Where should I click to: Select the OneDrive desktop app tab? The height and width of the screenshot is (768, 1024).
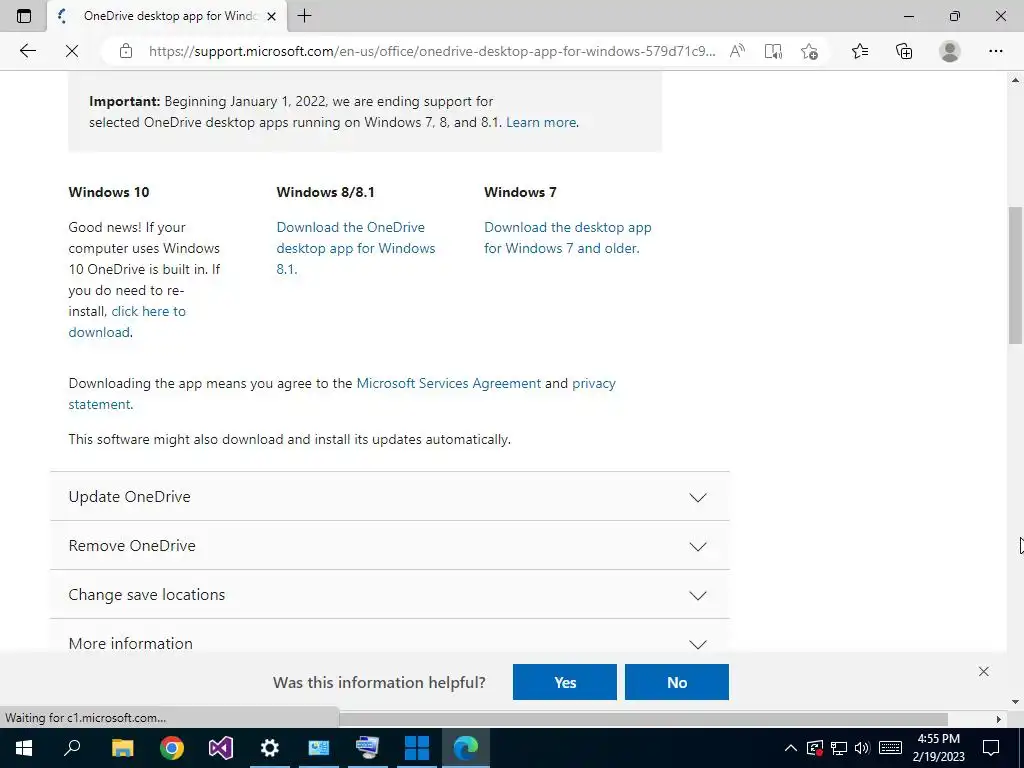point(167,16)
